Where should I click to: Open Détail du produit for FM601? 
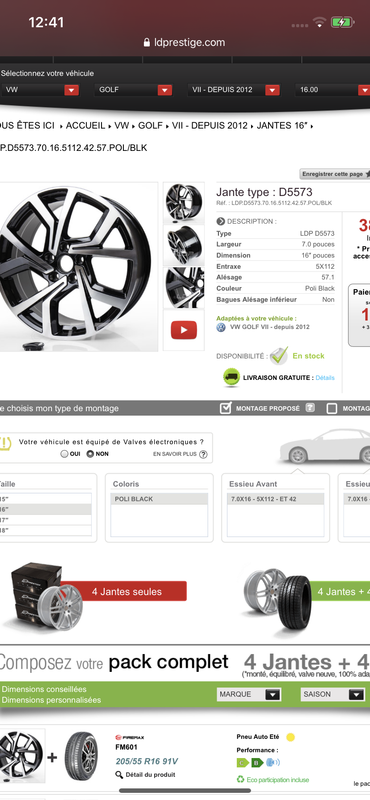point(150,774)
